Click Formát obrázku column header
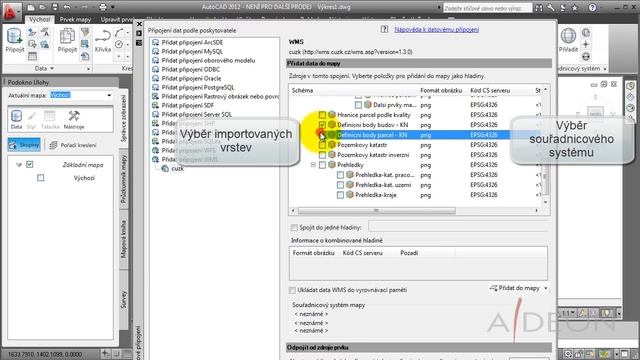 [441, 91]
